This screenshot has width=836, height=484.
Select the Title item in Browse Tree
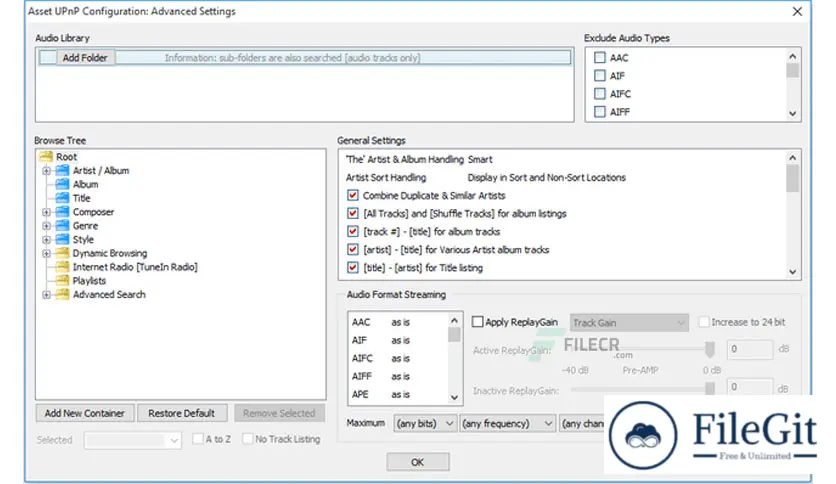coord(81,198)
